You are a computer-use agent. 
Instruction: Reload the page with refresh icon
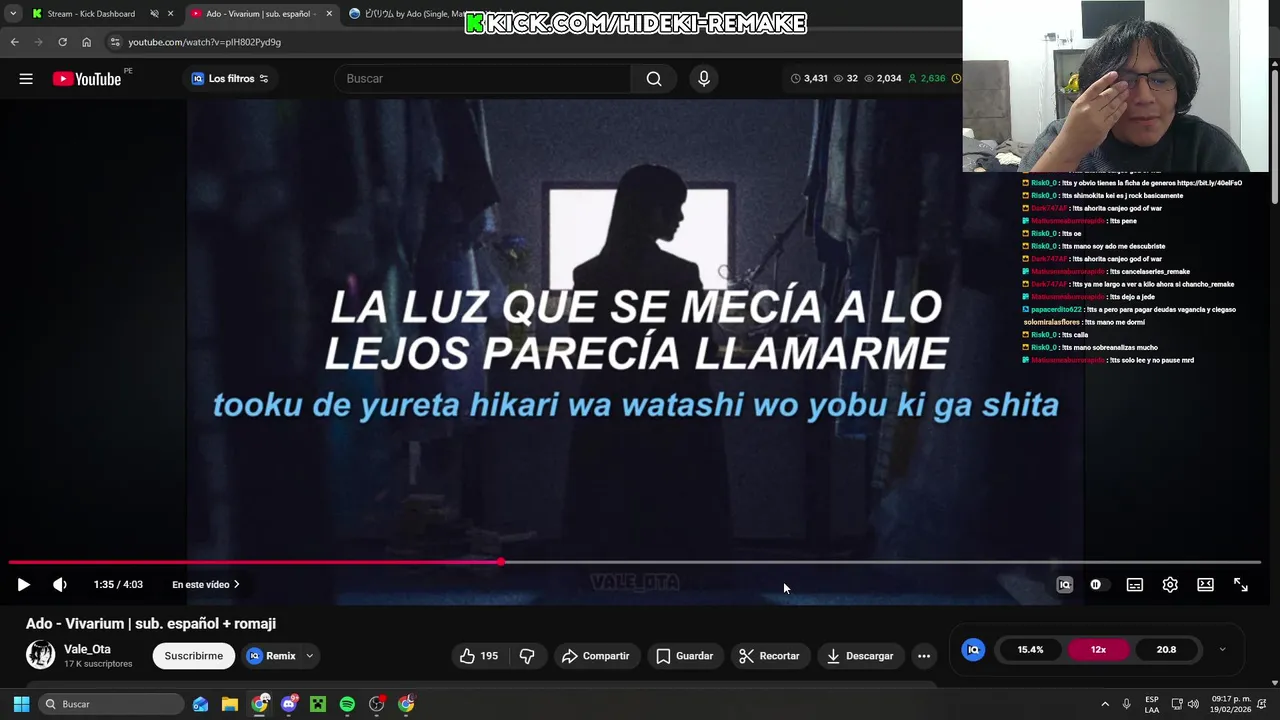pos(62,42)
